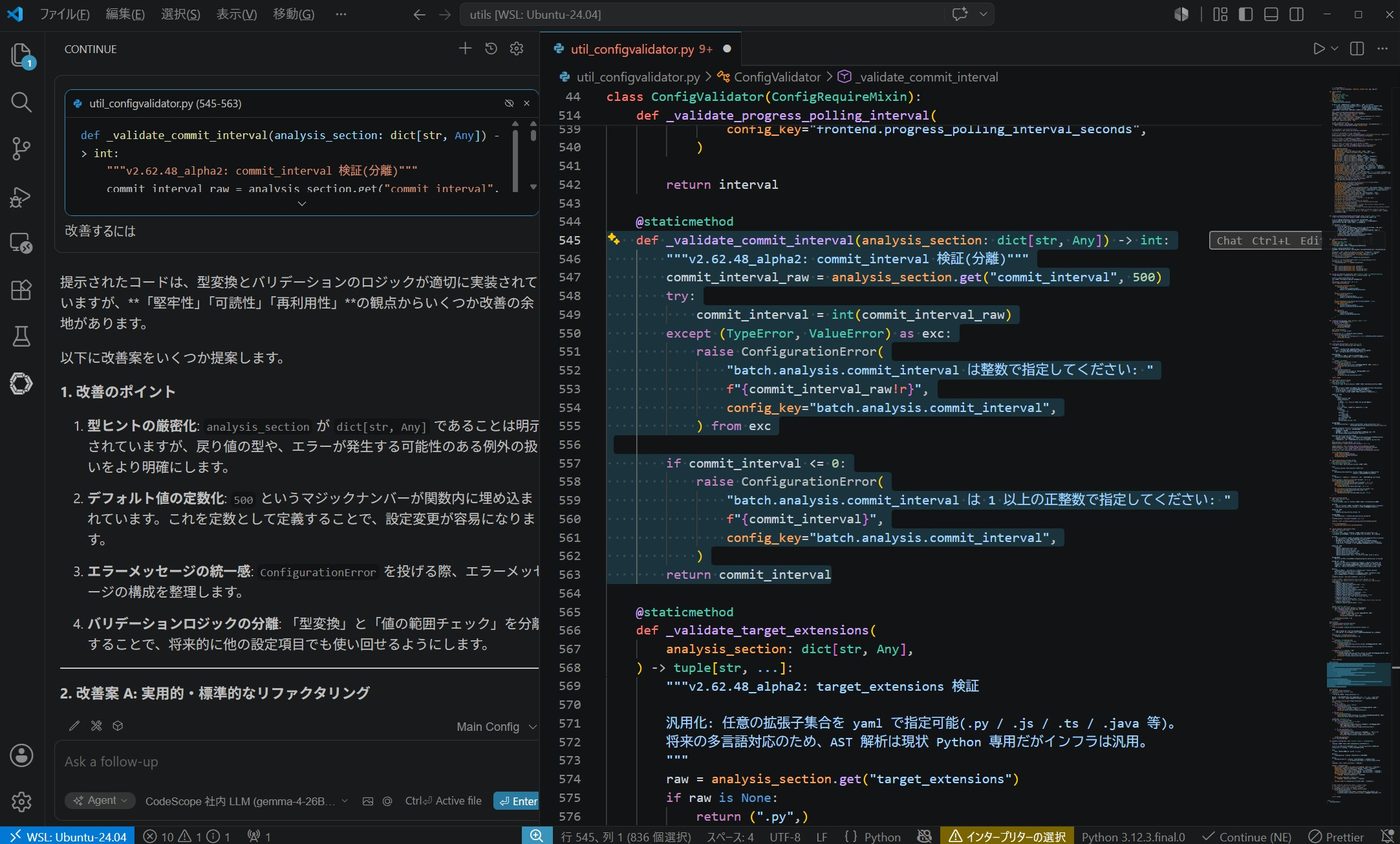The height and width of the screenshot is (844, 1400).
Task: Open the run options dropdown chevron
Action: [1334, 48]
